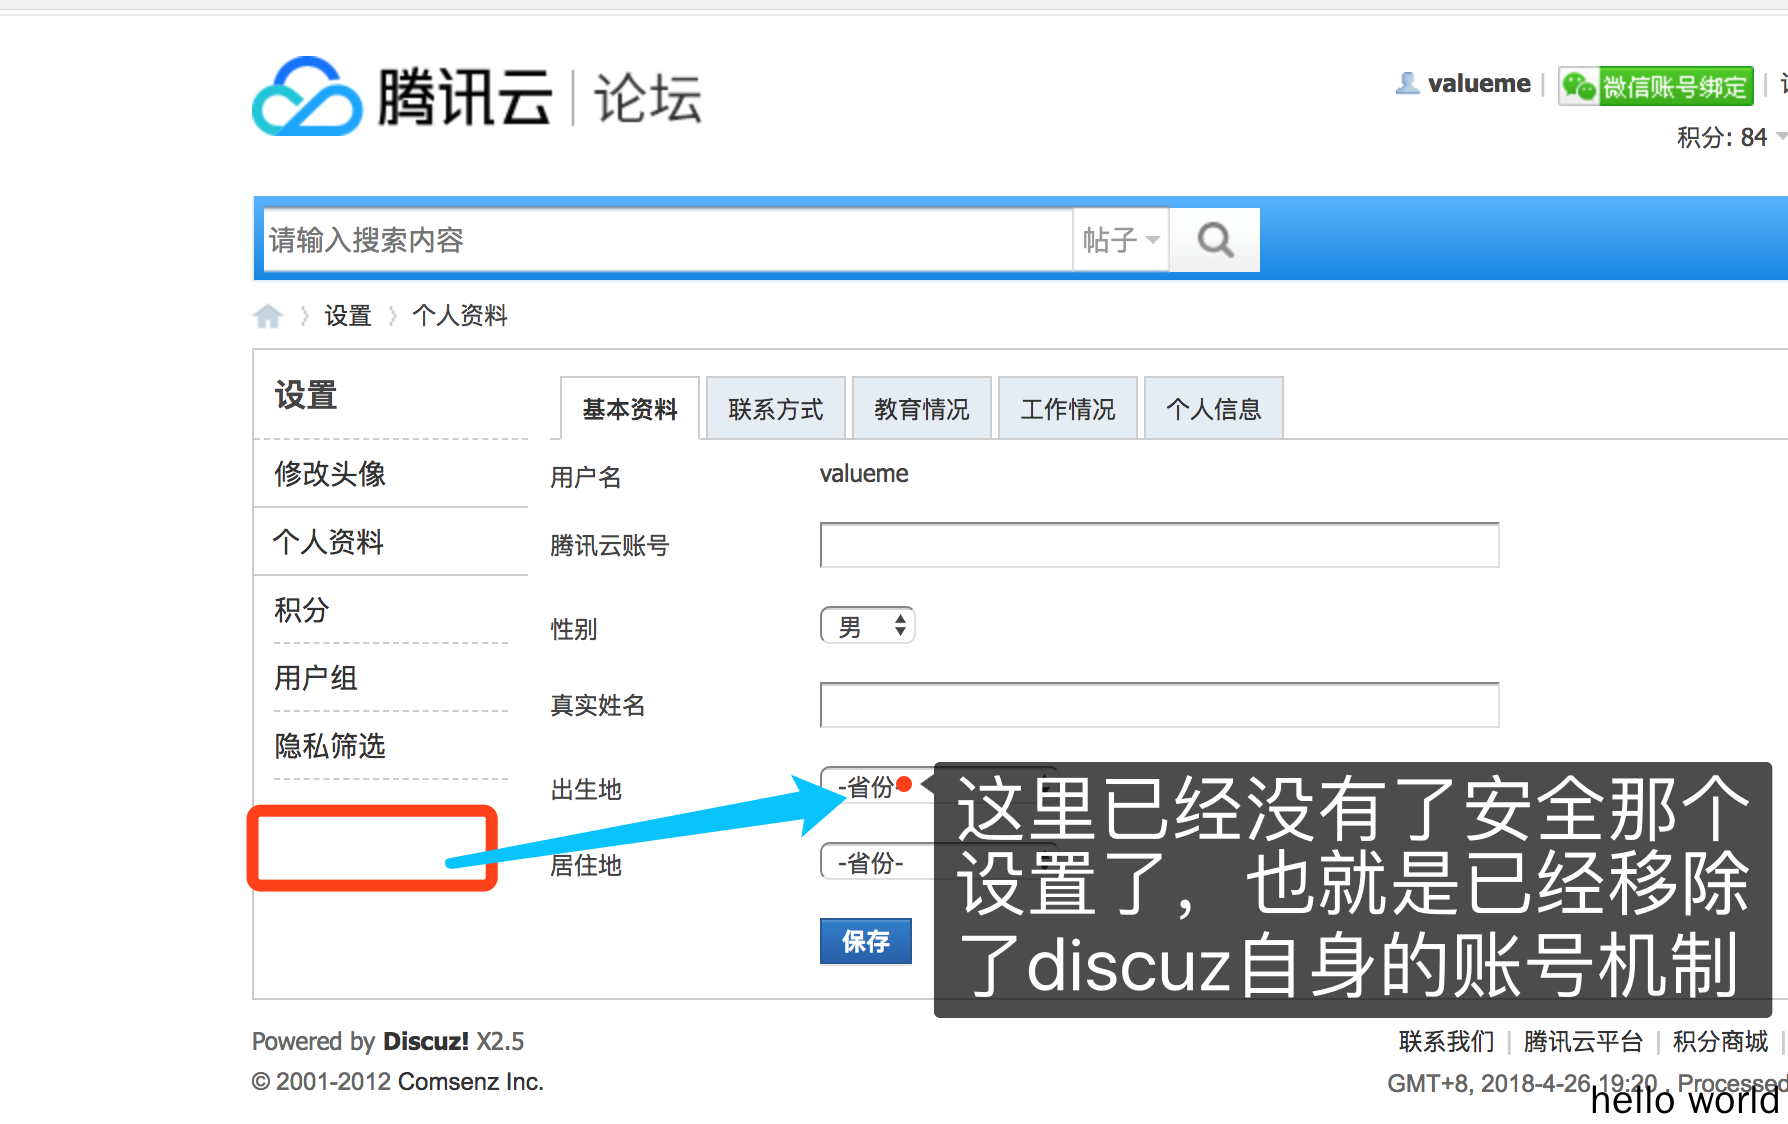Click the 个人资料 breadcrumb link

point(460,316)
